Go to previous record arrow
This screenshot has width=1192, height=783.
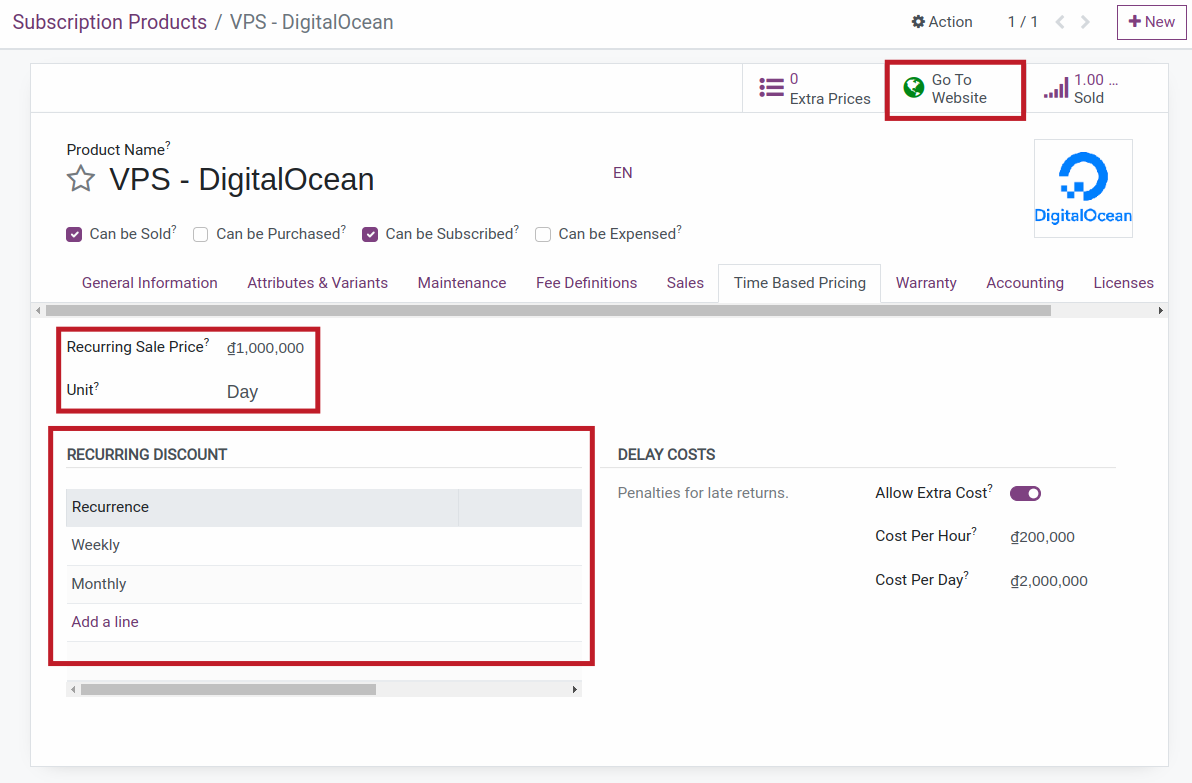(x=1060, y=22)
